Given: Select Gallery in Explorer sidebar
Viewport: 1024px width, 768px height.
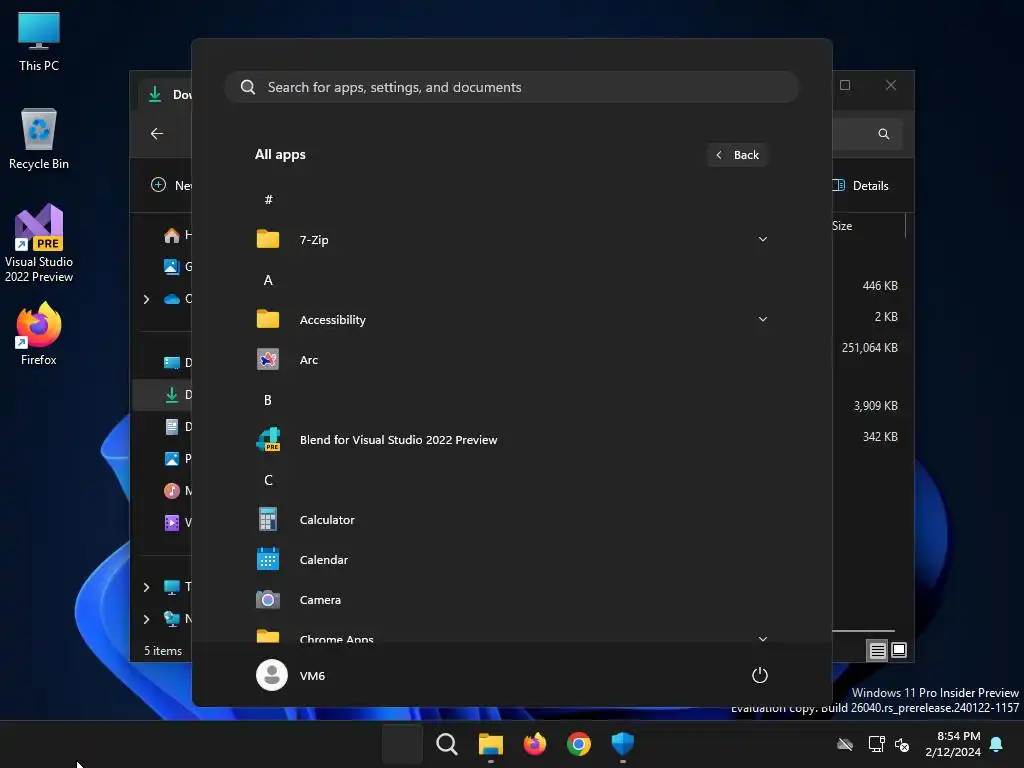Looking at the screenshot, I should [178, 266].
